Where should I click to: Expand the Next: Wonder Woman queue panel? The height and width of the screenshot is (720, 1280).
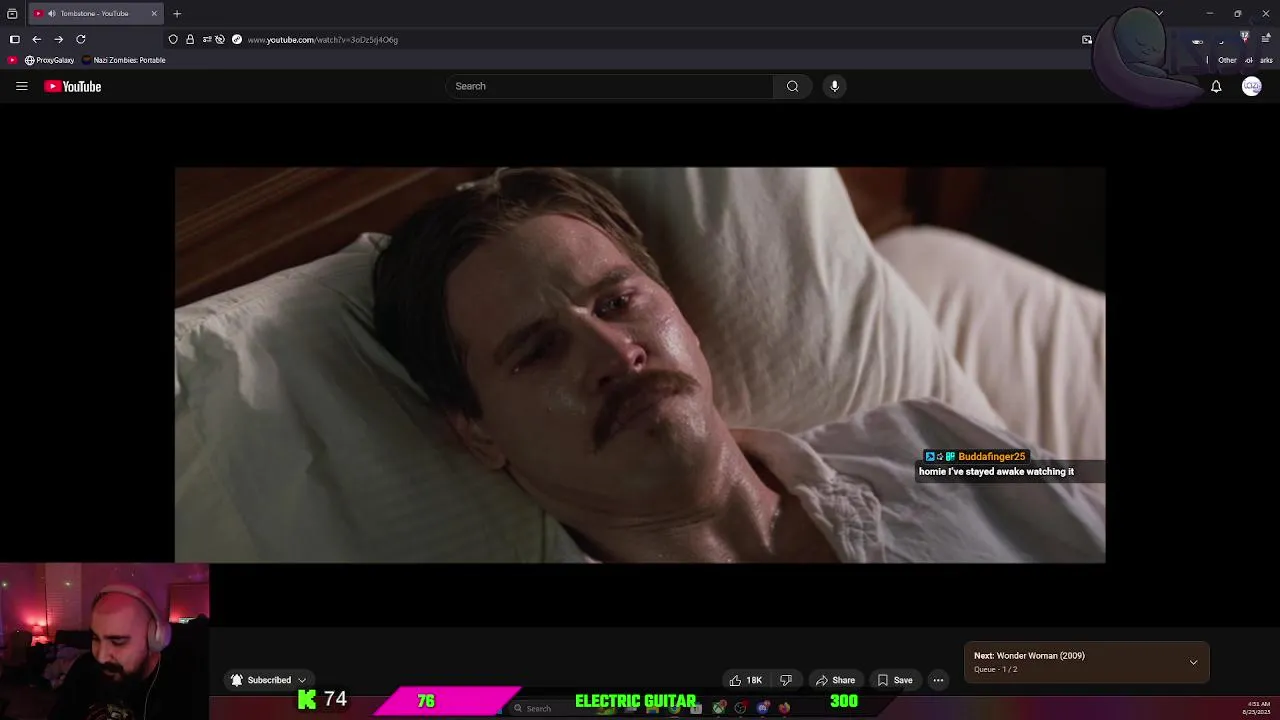point(1193,662)
